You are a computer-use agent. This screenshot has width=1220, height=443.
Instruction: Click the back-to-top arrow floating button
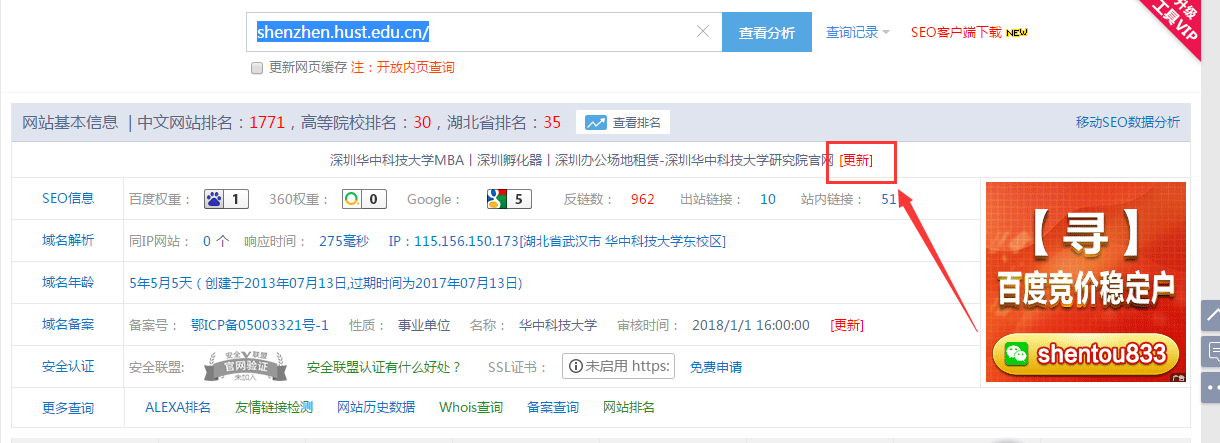click(1211, 316)
